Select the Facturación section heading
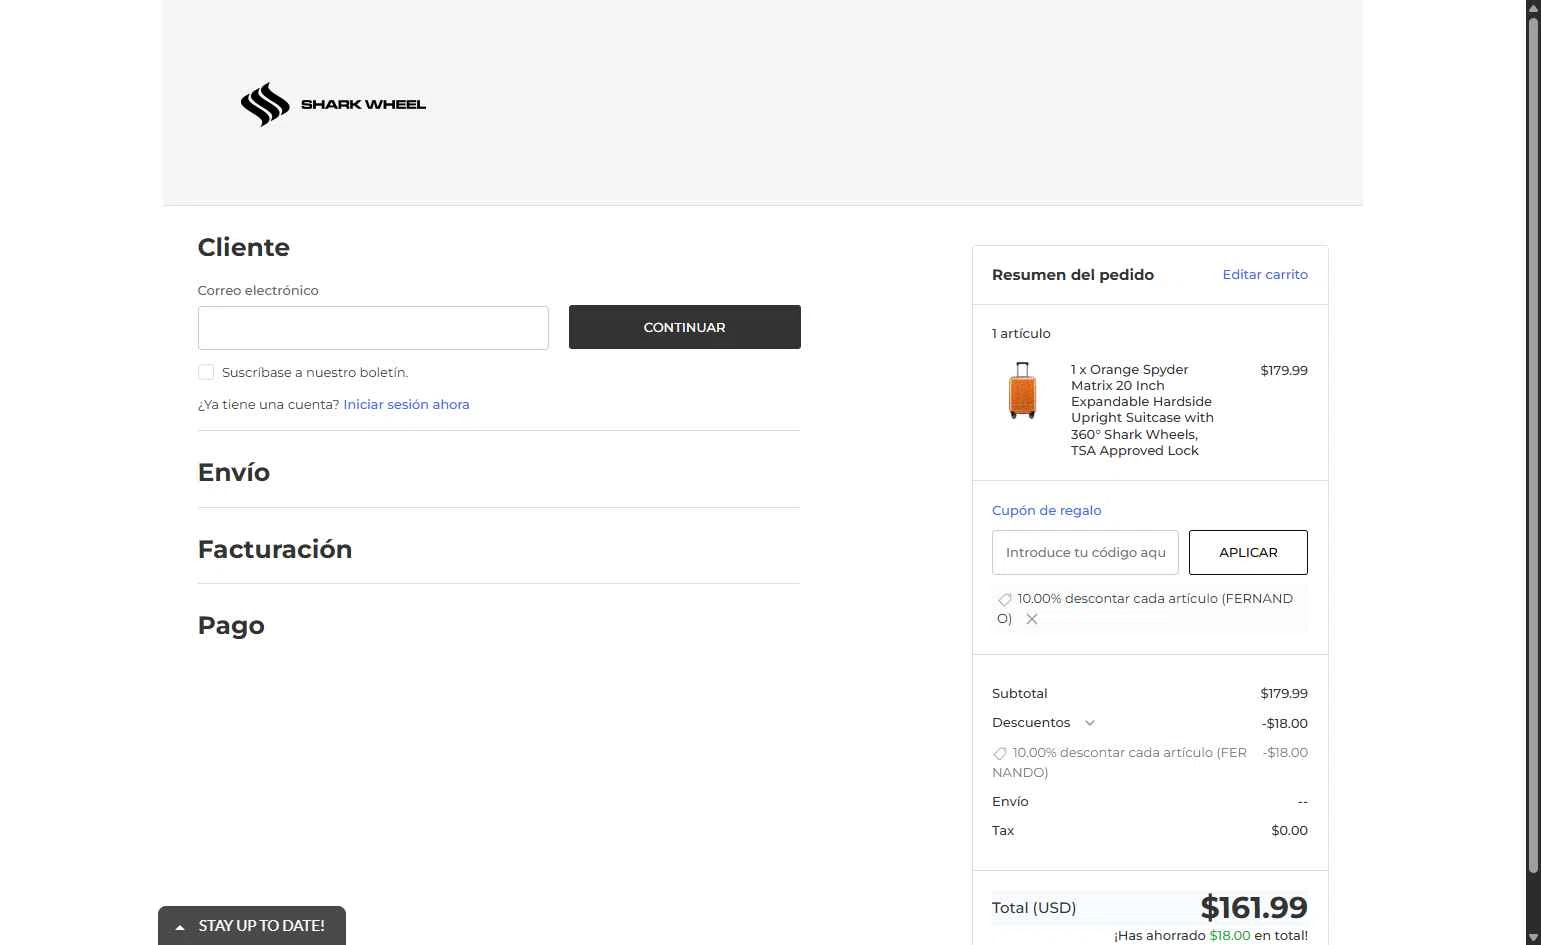 coord(275,549)
